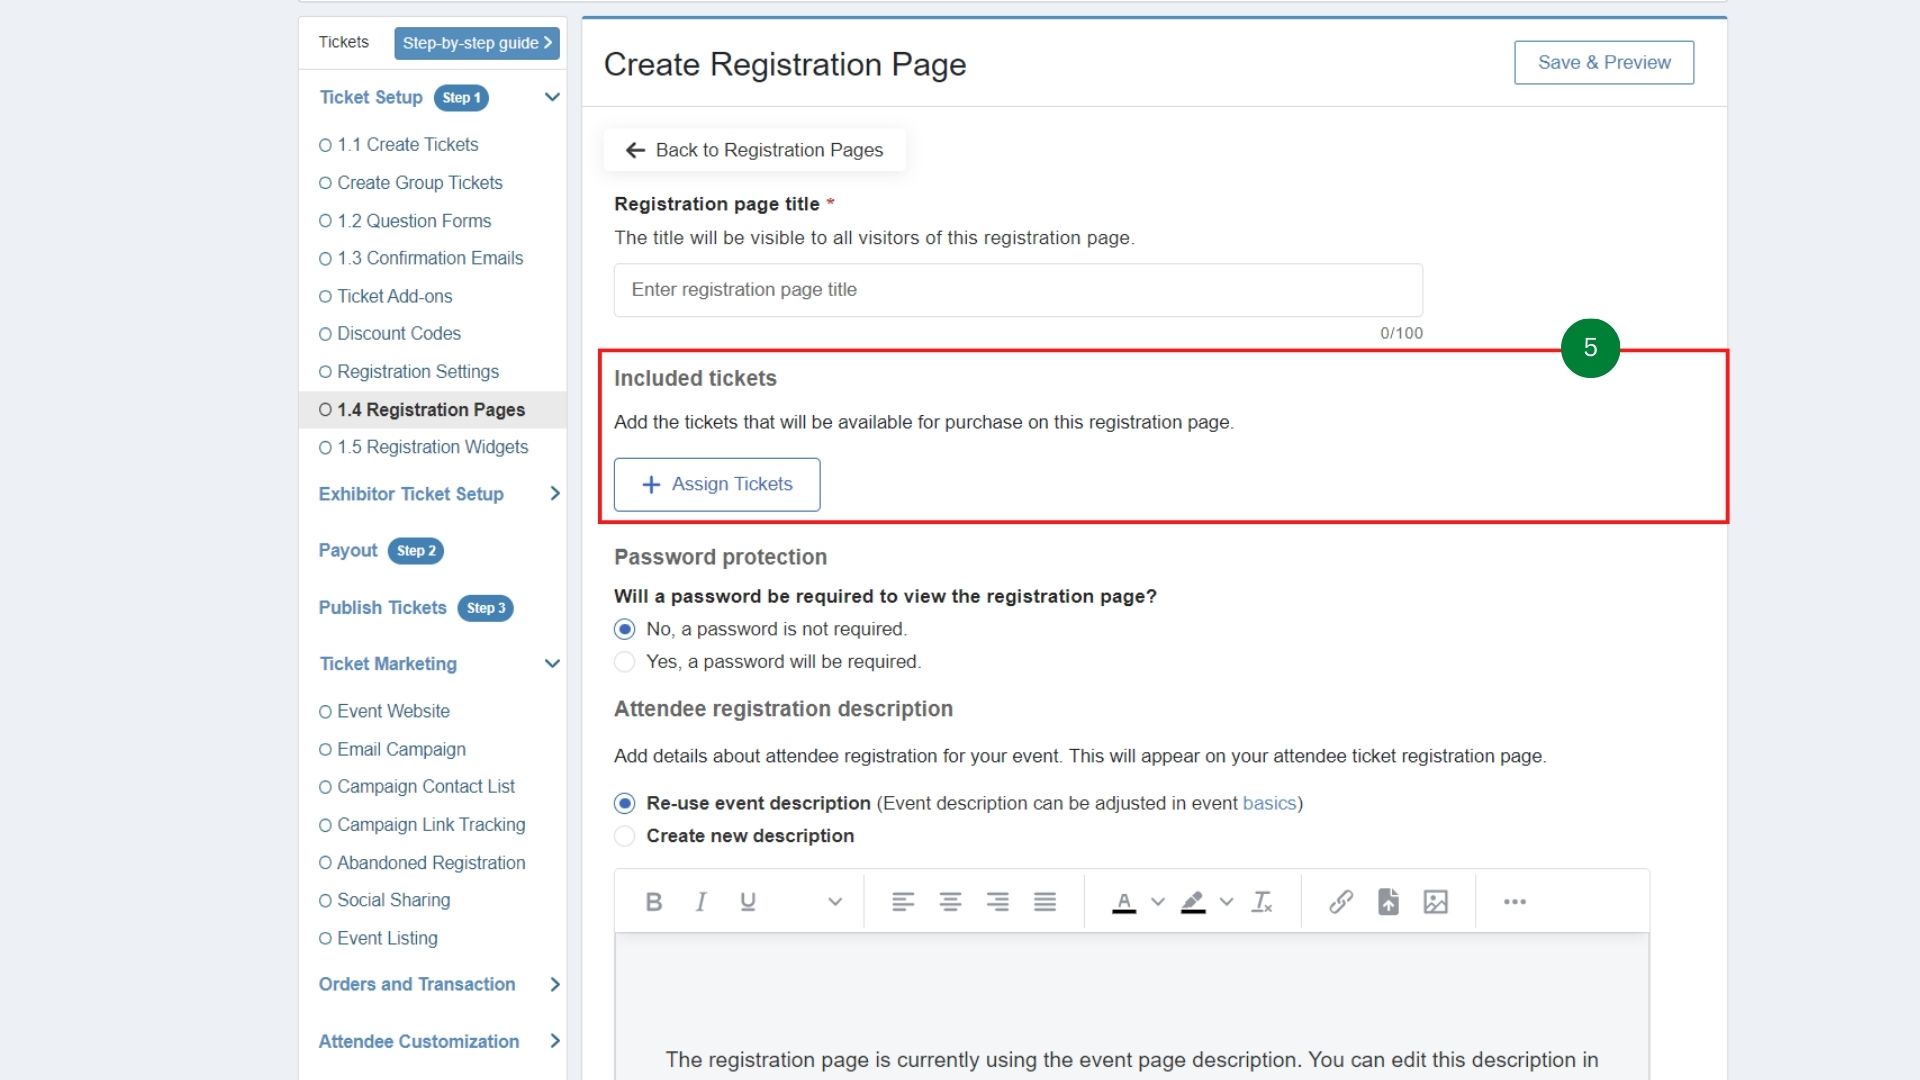This screenshot has width=1920, height=1080.
Task: Apply bold formatting in the description editor
Action: [653, 901]
